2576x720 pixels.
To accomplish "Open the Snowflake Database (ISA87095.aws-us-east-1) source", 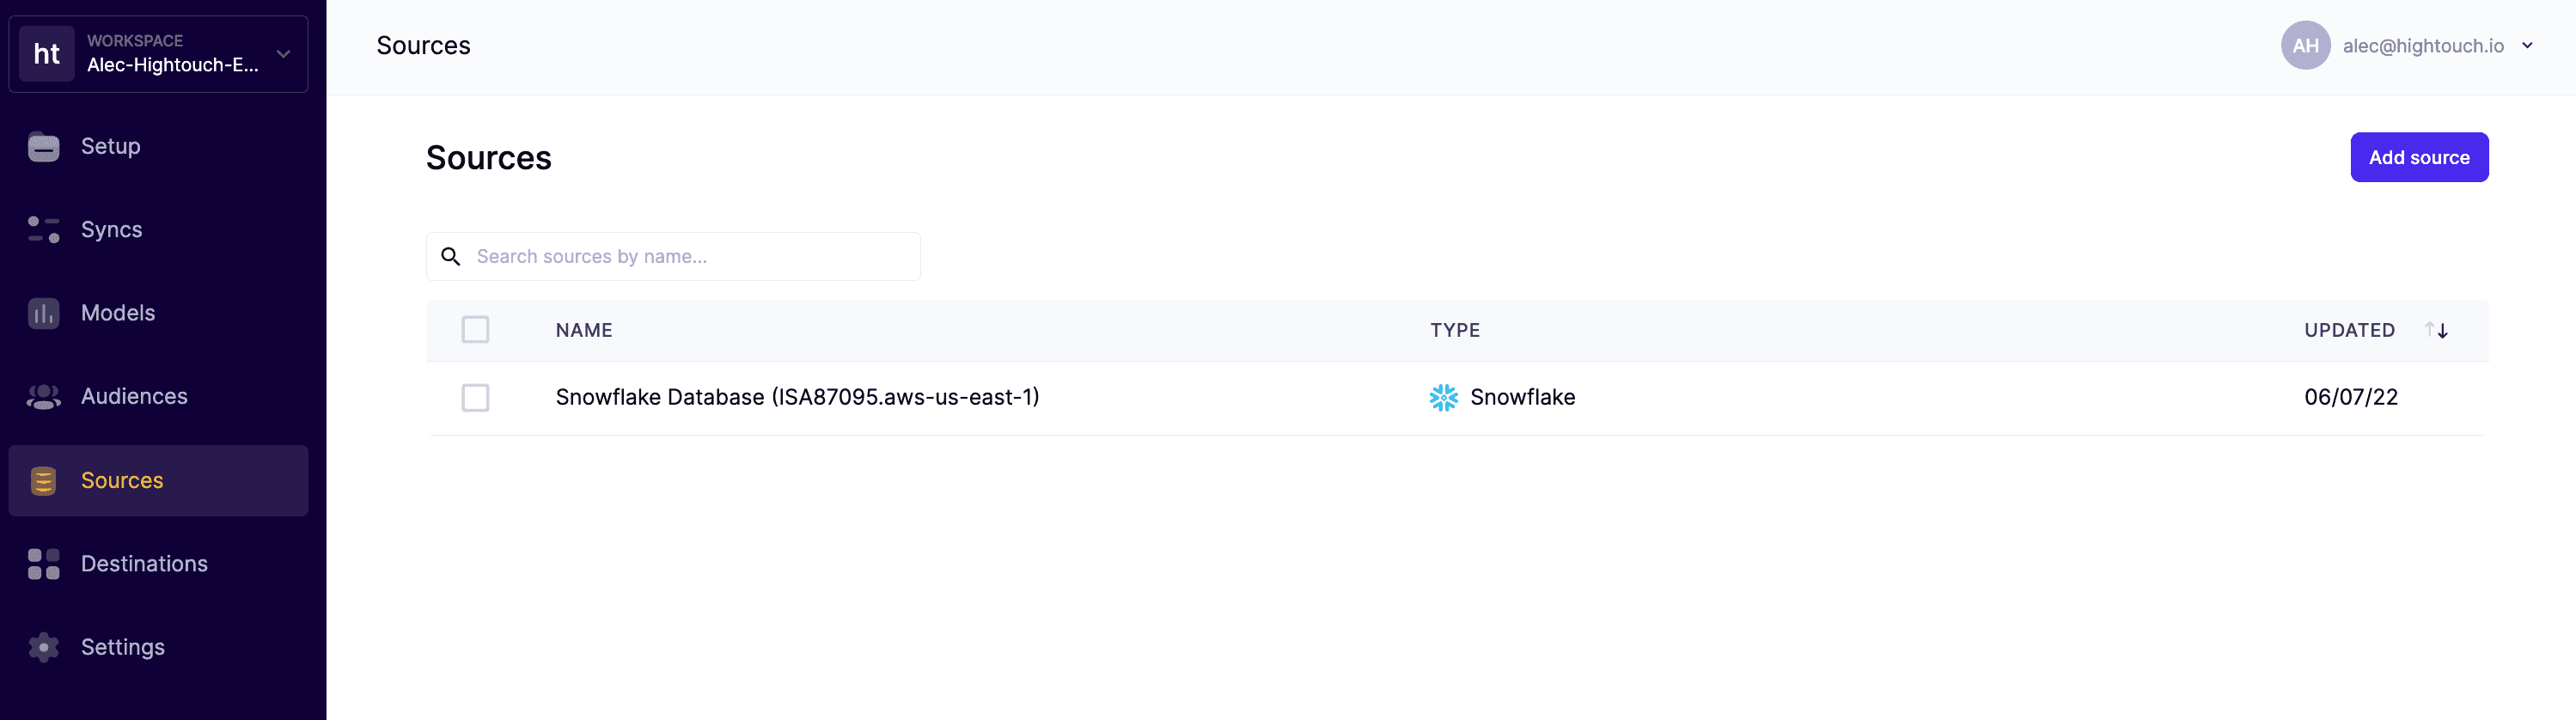I will tap(797, 398).
